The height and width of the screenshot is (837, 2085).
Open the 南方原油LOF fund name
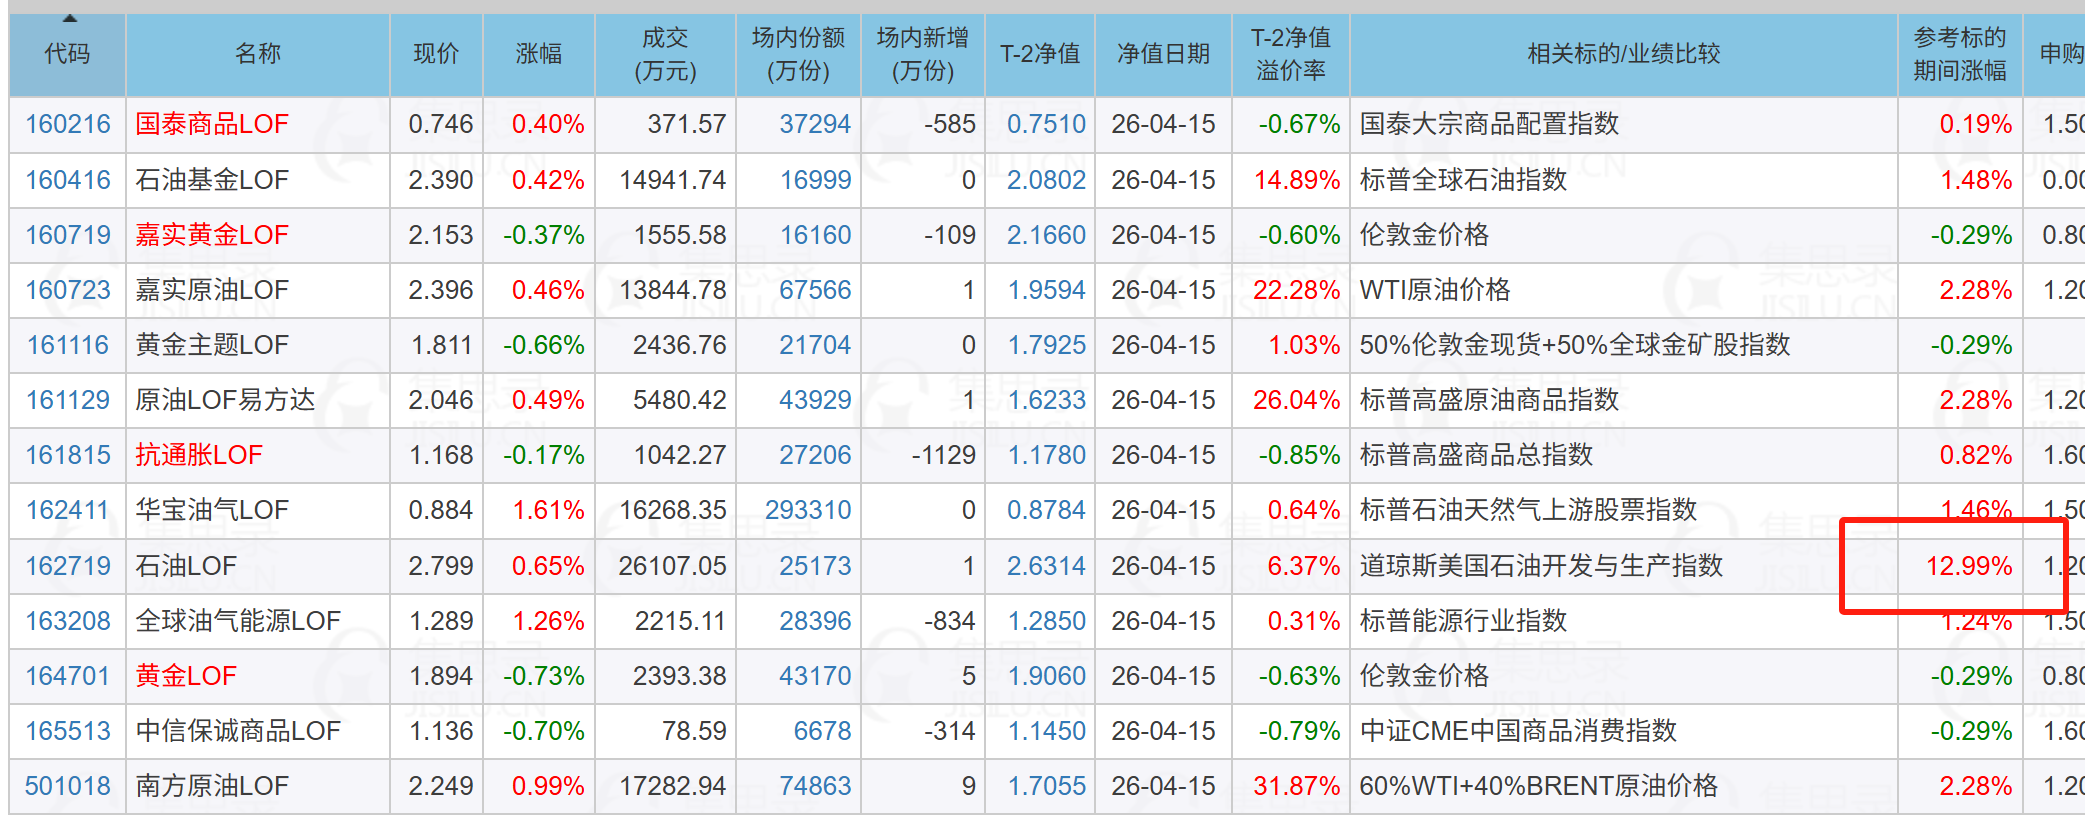point(212,786)
